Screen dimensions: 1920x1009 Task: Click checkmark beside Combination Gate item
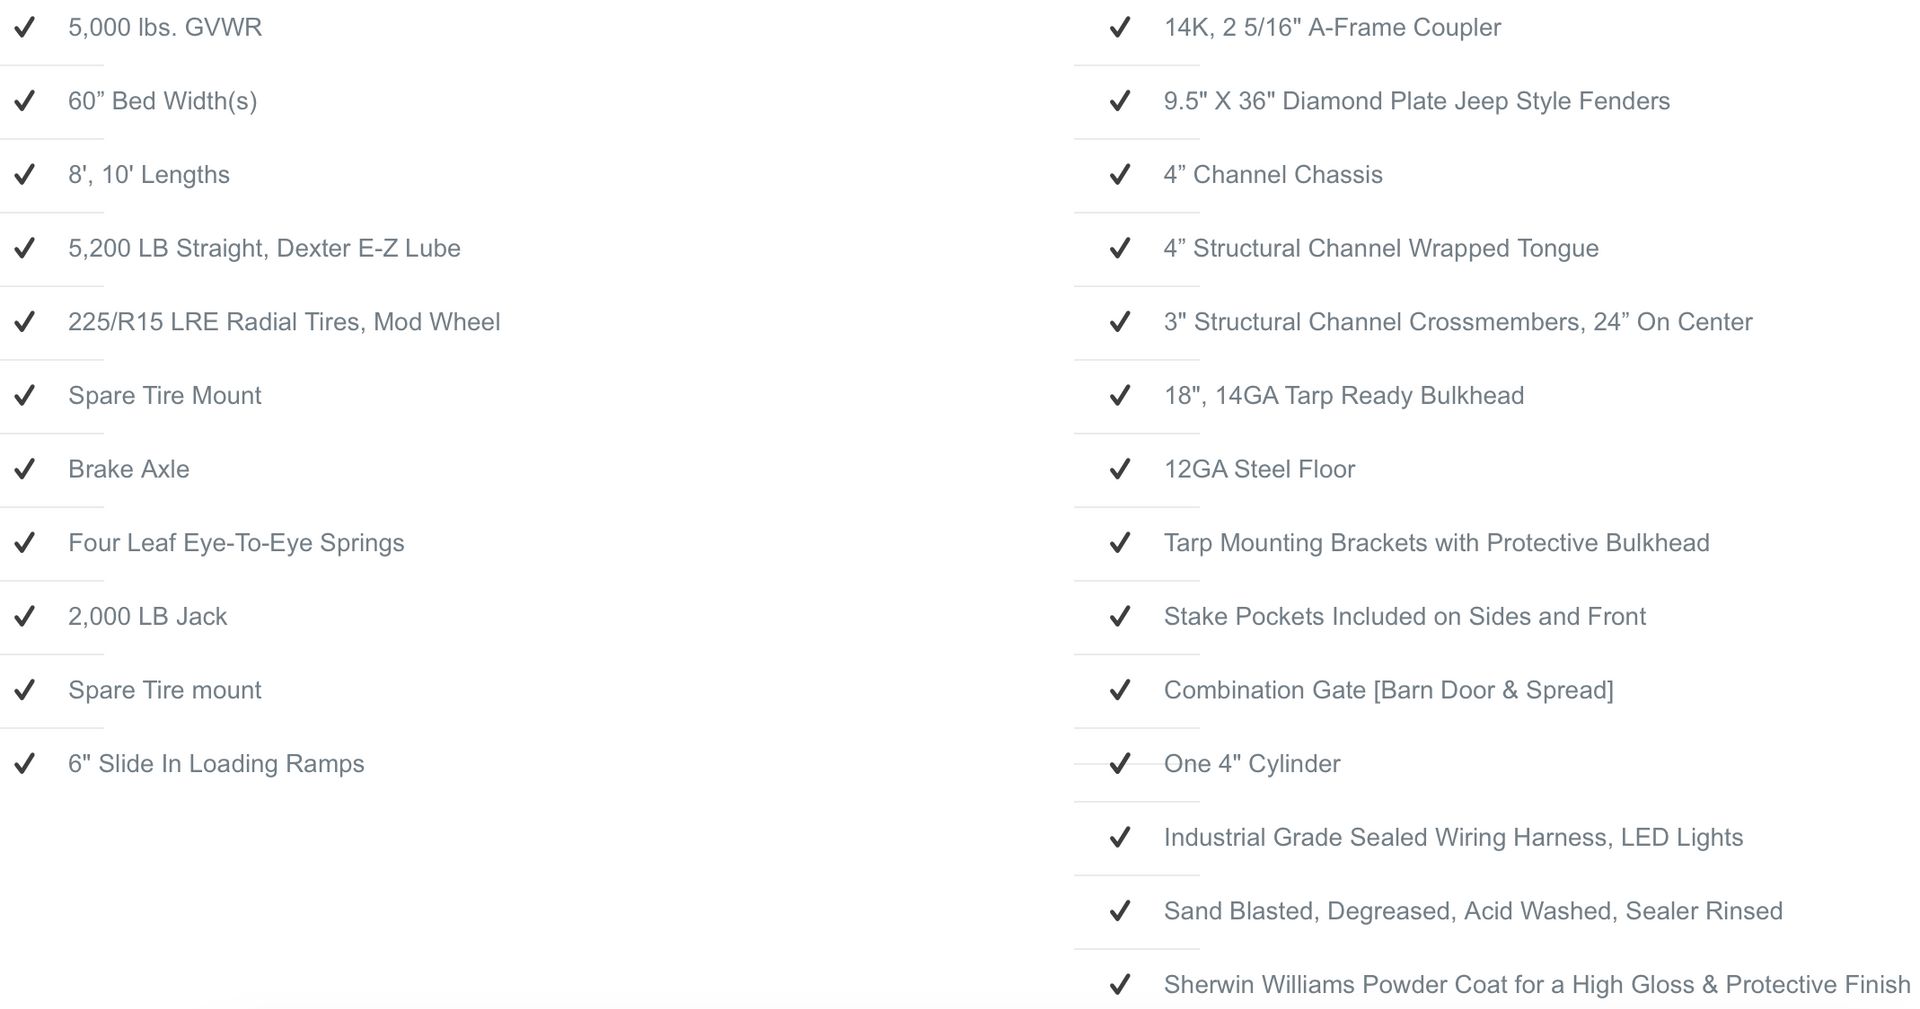pos(1120,690)
